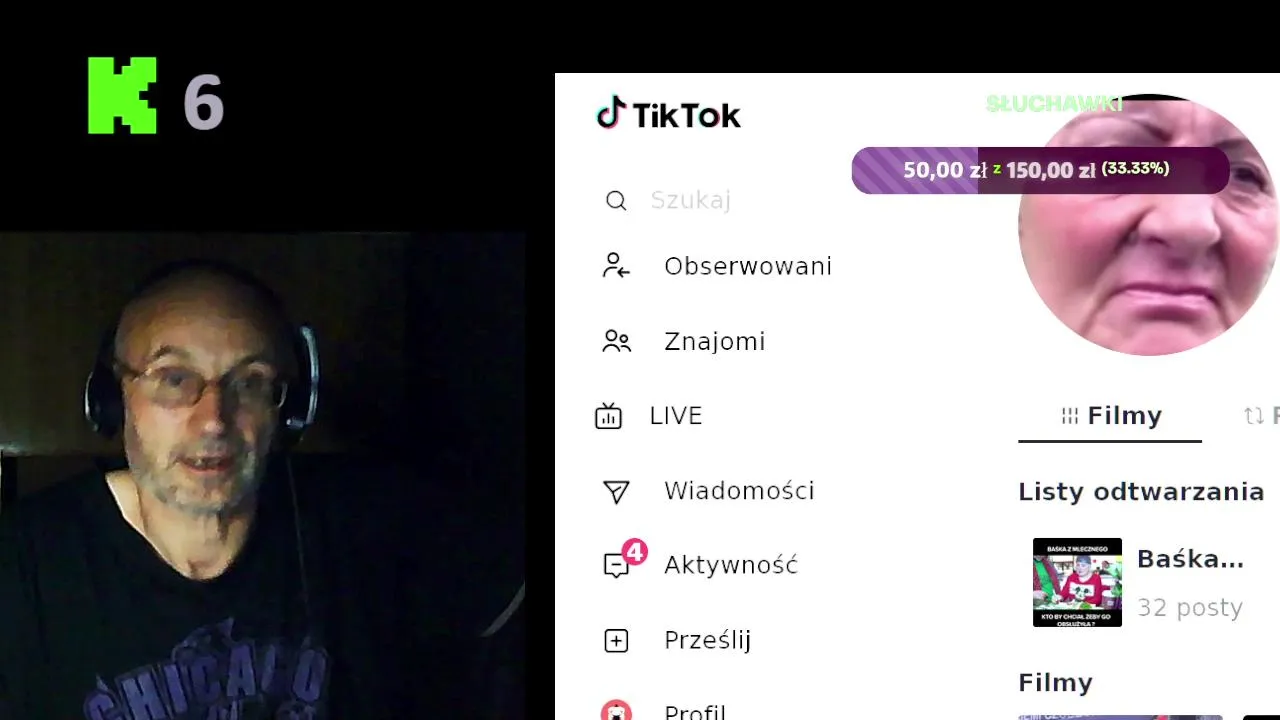The height and width of the screenshot is (720, 1280).
Task: Click the green Kick logo
Action: 122,95
